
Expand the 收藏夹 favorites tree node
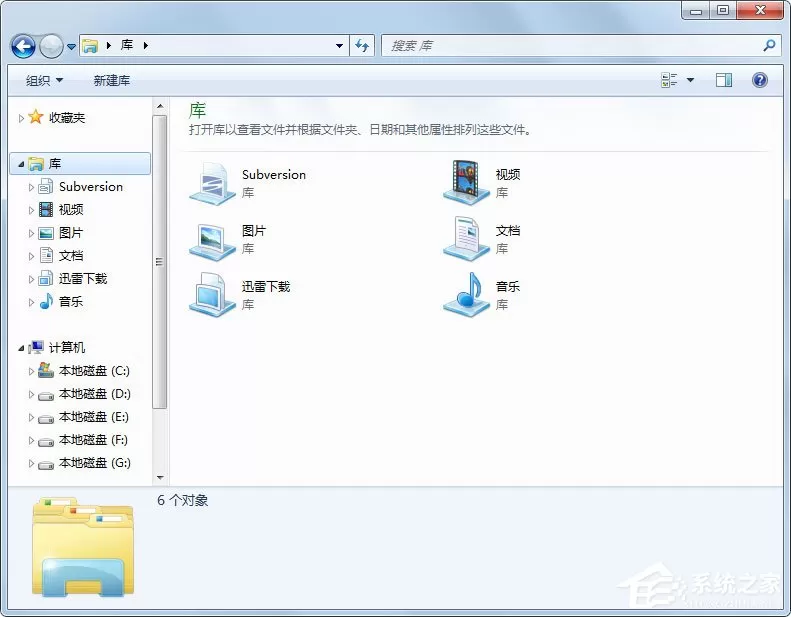coord(21,118)
